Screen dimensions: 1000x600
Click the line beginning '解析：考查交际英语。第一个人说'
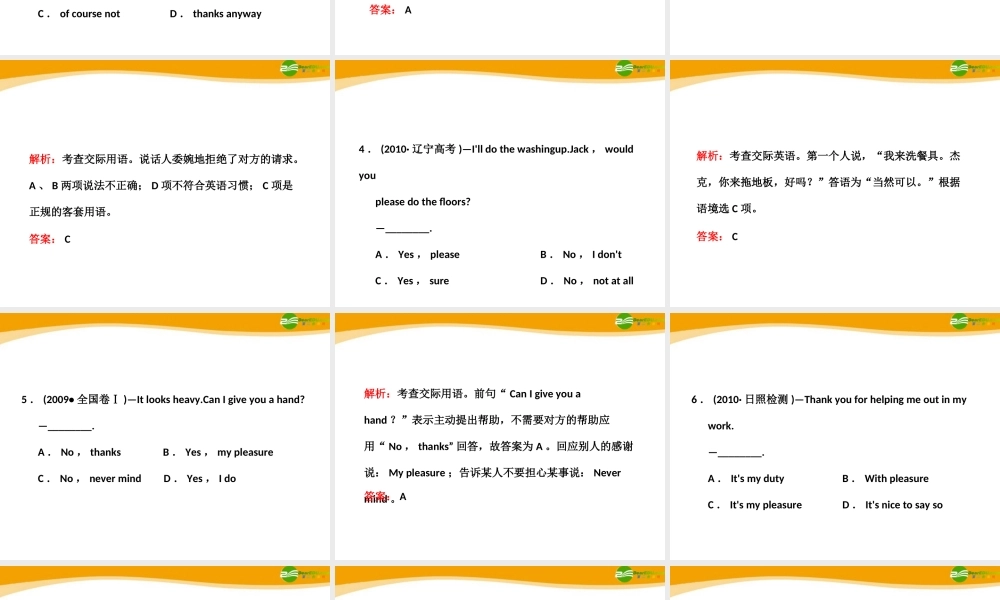click(828, 156)
